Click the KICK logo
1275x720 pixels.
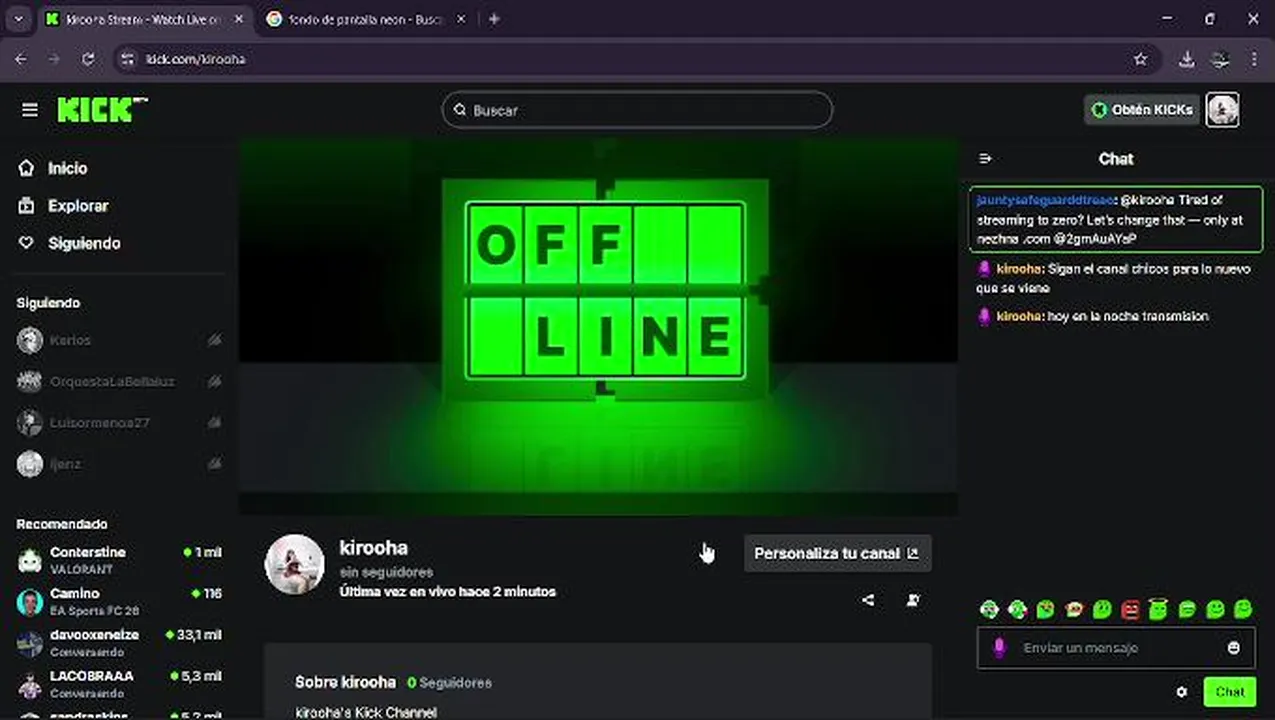click(102, 110)
